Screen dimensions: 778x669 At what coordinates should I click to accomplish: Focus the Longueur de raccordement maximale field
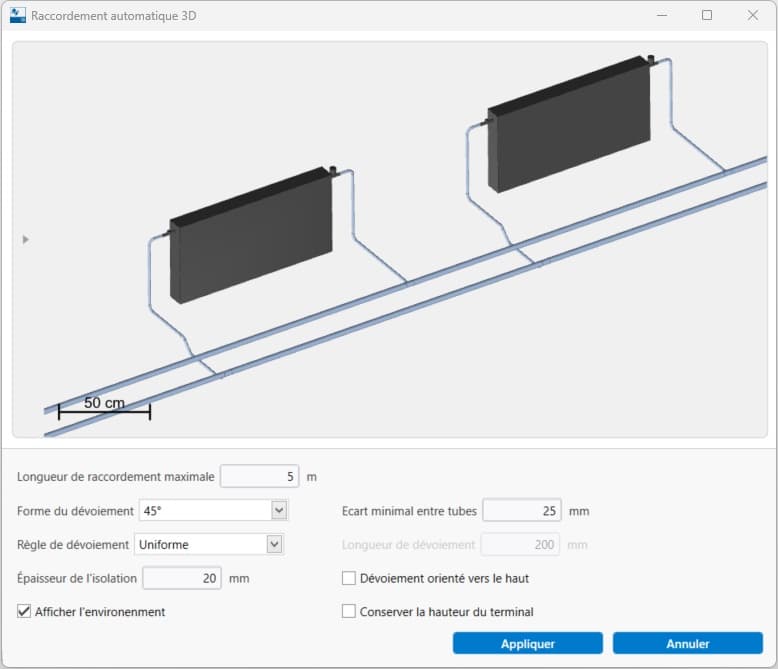(259, 476)
